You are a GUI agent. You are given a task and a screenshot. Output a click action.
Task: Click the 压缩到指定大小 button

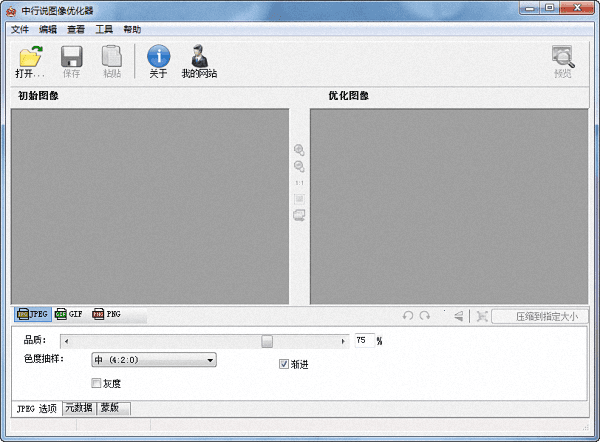click(x=540, y=316)
